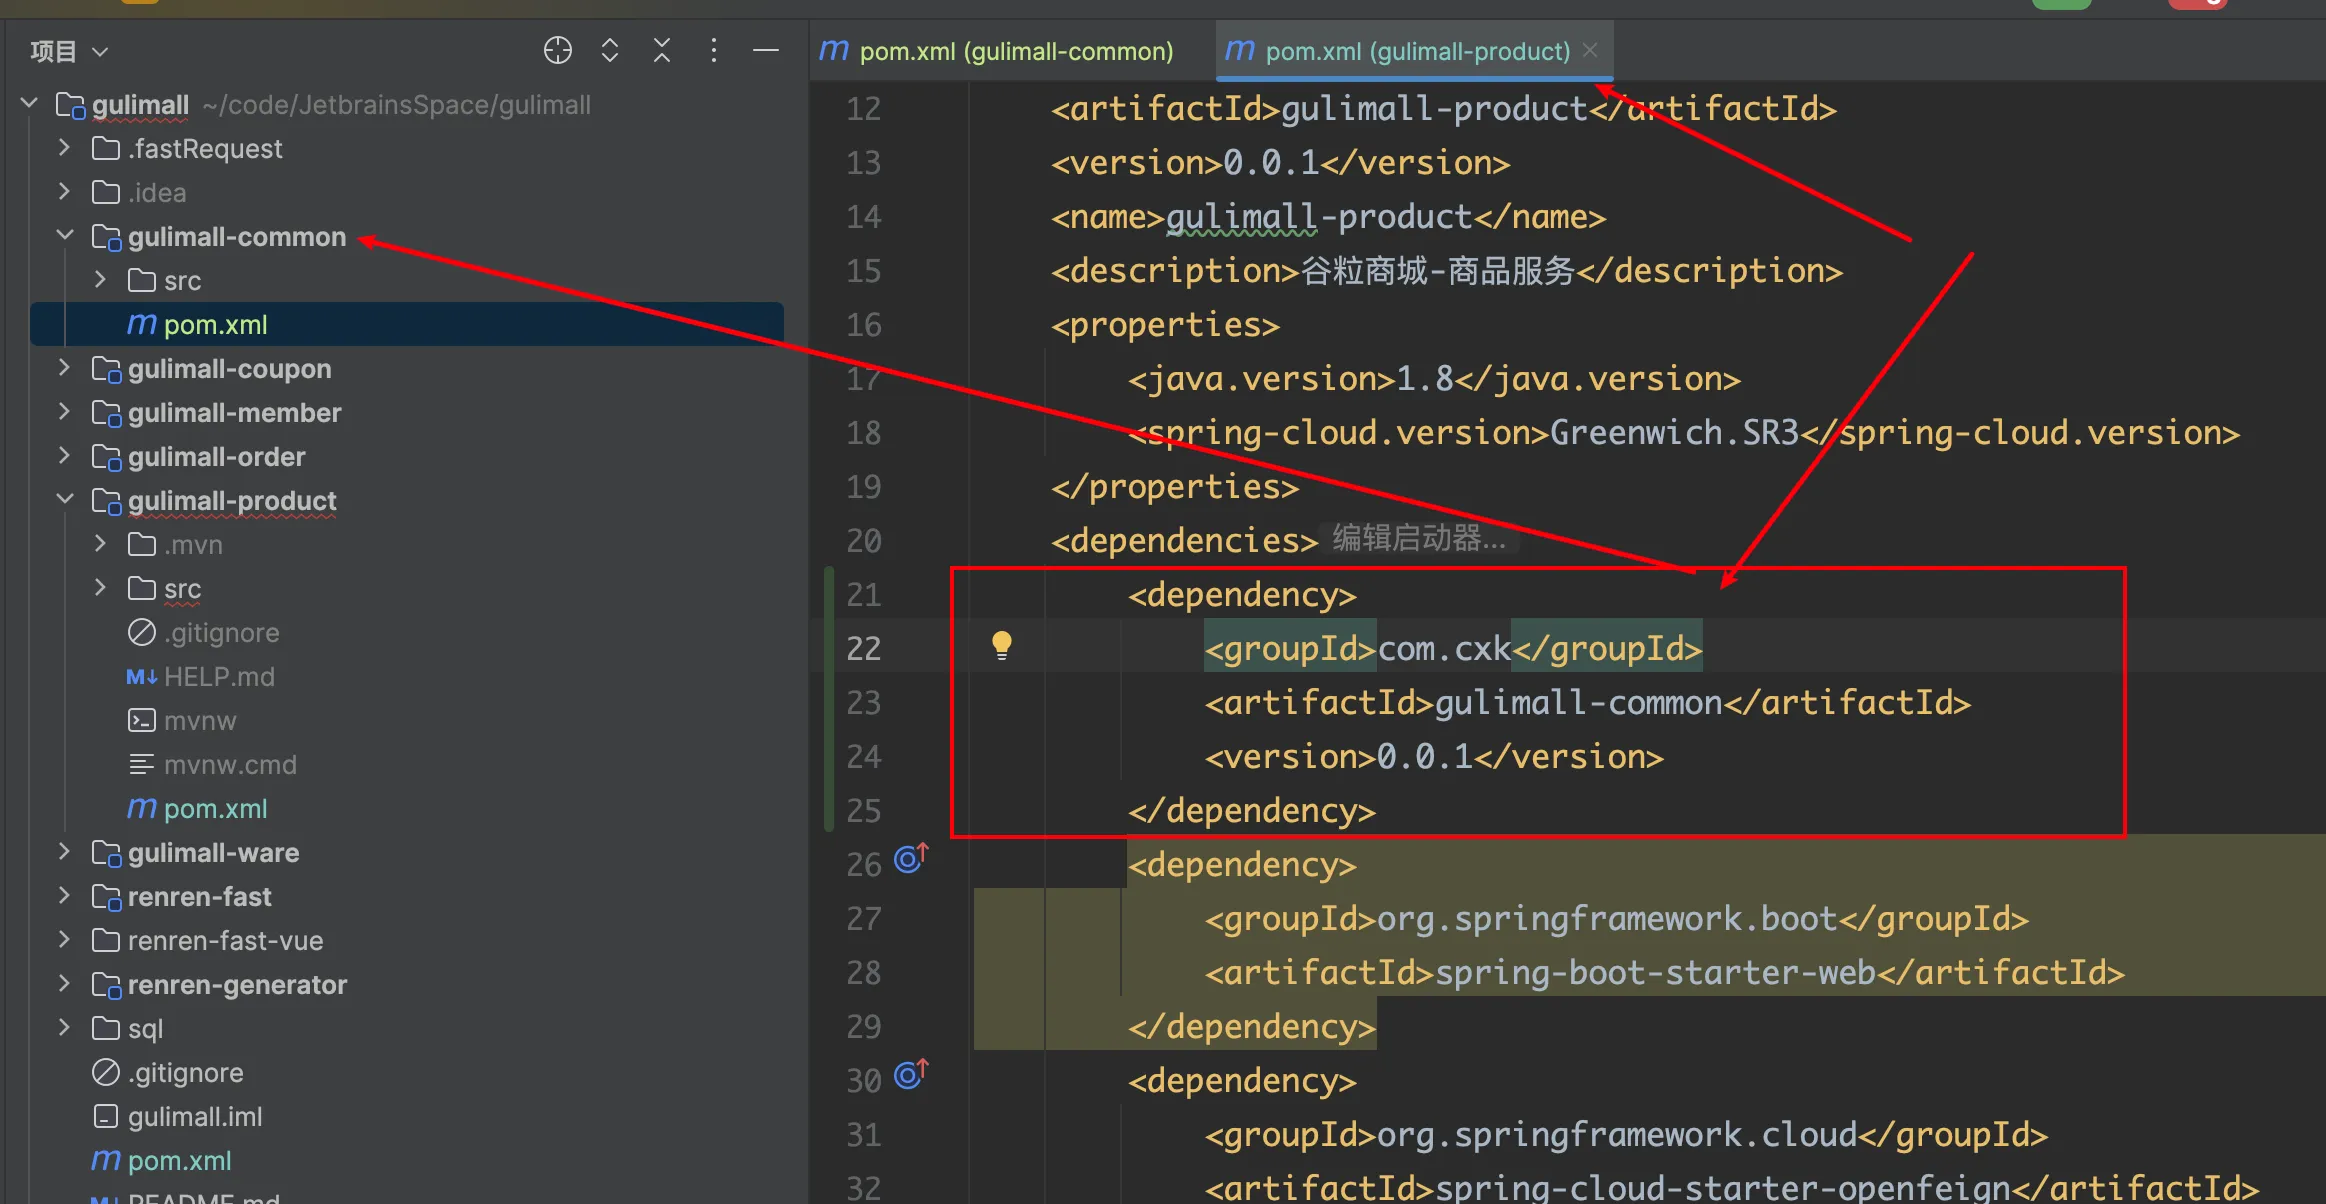This screenshot has height=1204, width=2326.
Task: Expand the renren-generator module
Action: pyautogui.click(x=65, y=983)
